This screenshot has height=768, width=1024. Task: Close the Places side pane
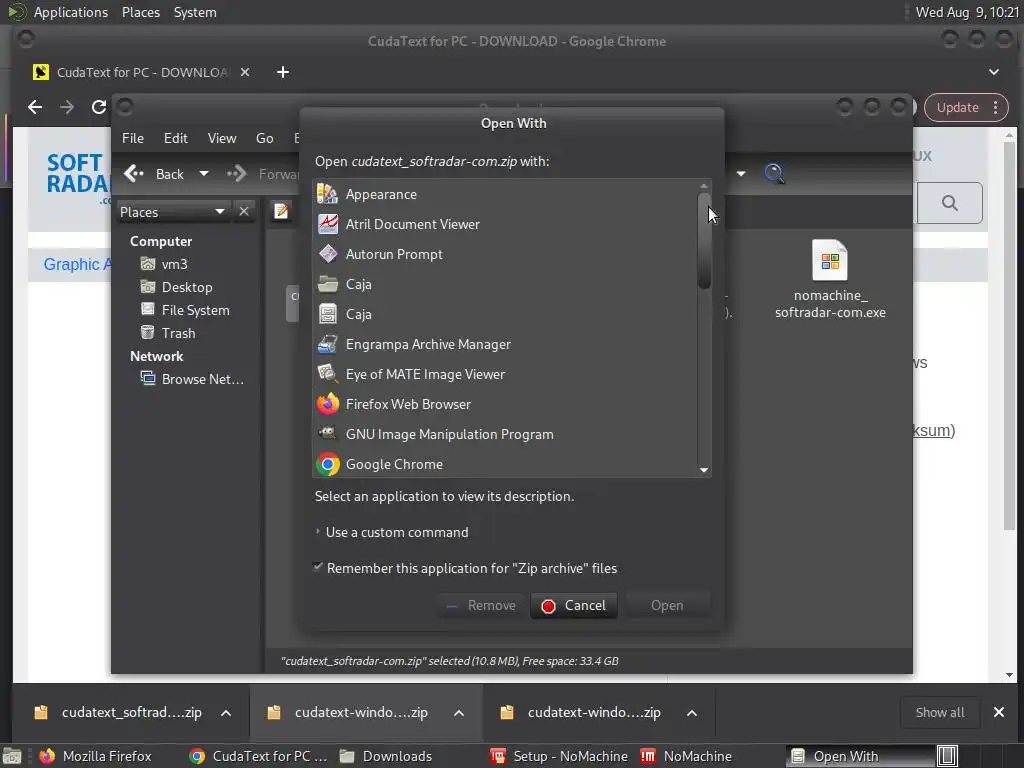coord(244,211)
